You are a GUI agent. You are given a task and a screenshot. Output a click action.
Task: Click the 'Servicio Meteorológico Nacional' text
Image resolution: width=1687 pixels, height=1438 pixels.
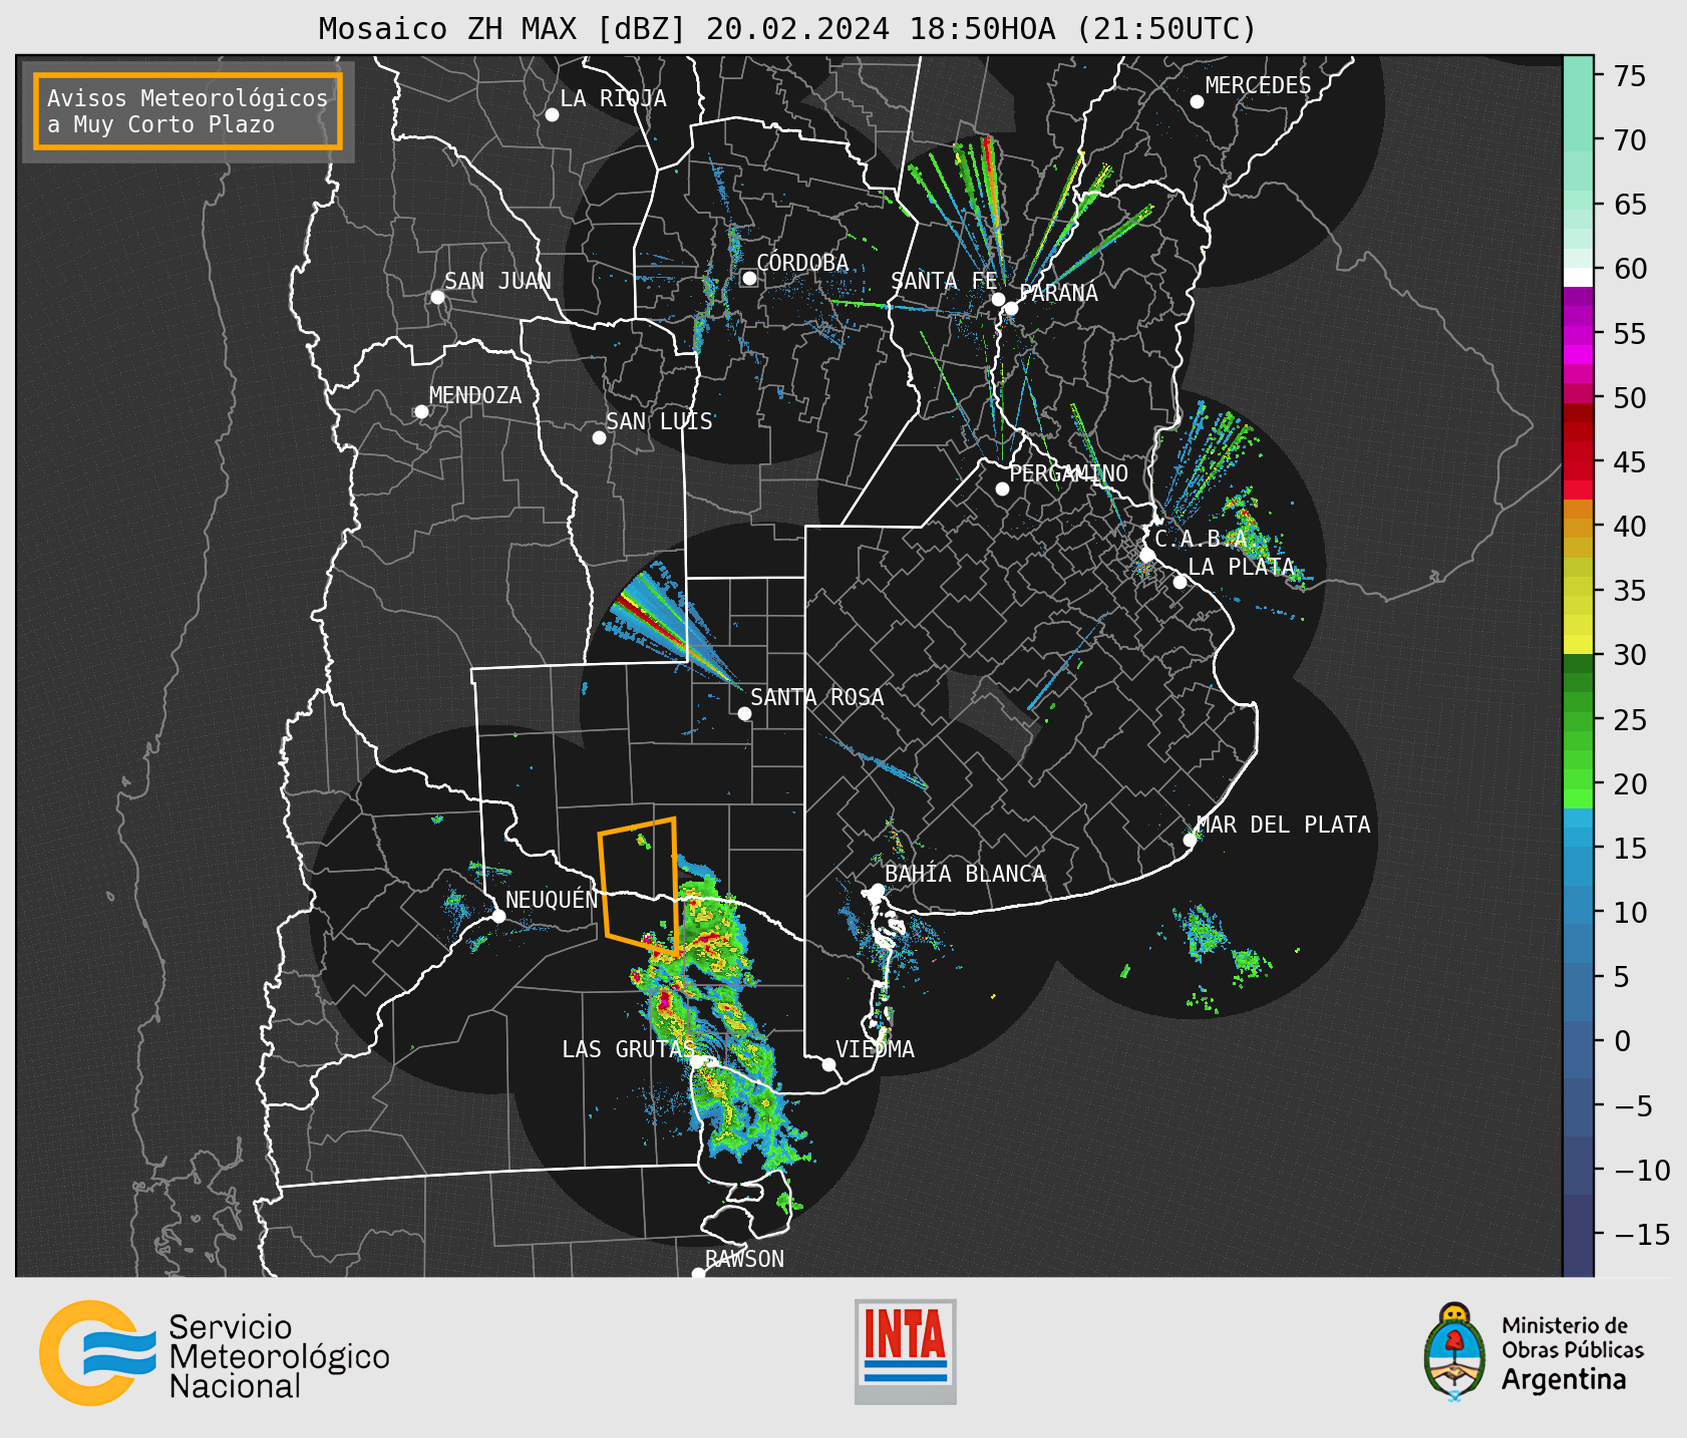point(279,1357)
